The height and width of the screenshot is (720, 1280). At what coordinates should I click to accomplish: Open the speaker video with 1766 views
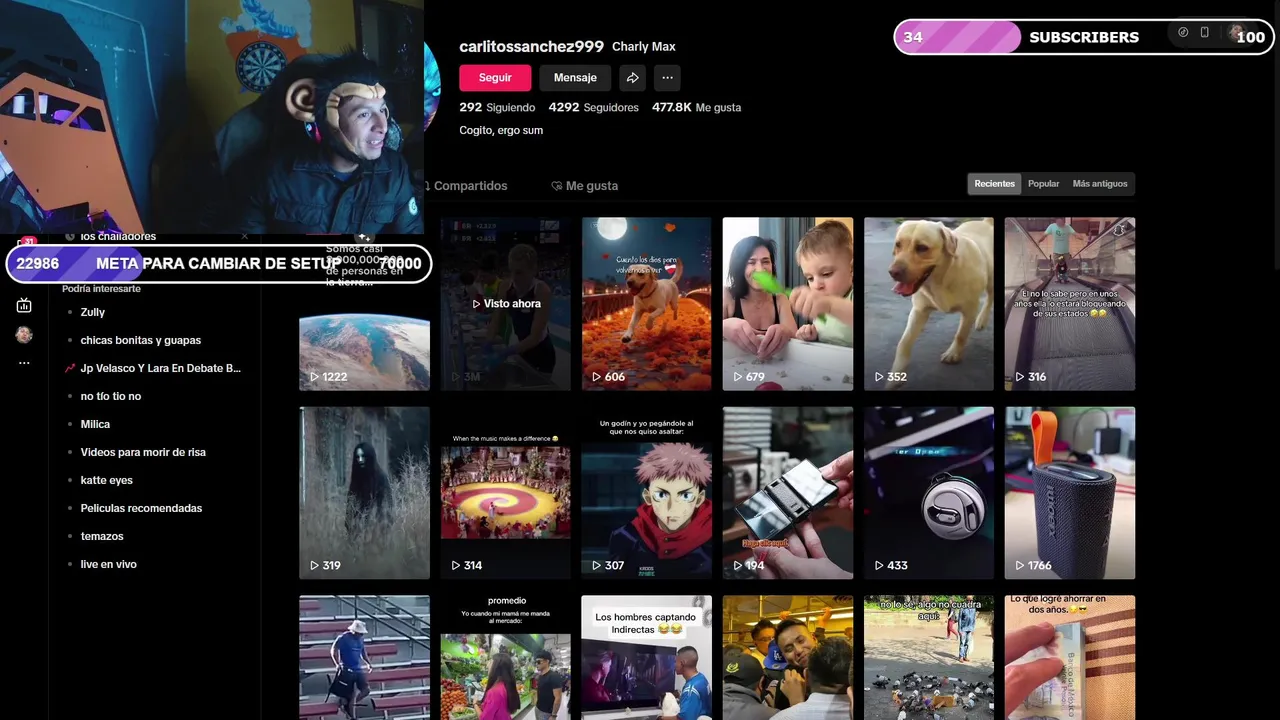click(1070, 493)
